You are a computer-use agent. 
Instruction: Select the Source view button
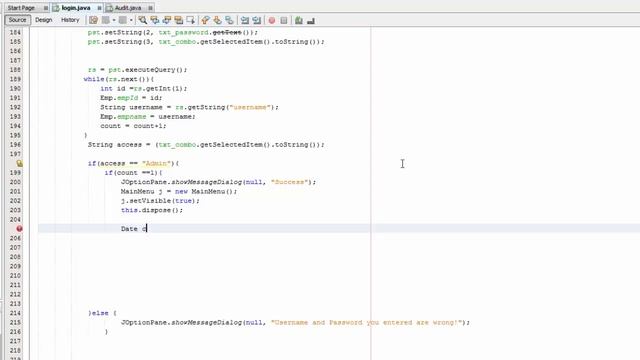point(17,20)
